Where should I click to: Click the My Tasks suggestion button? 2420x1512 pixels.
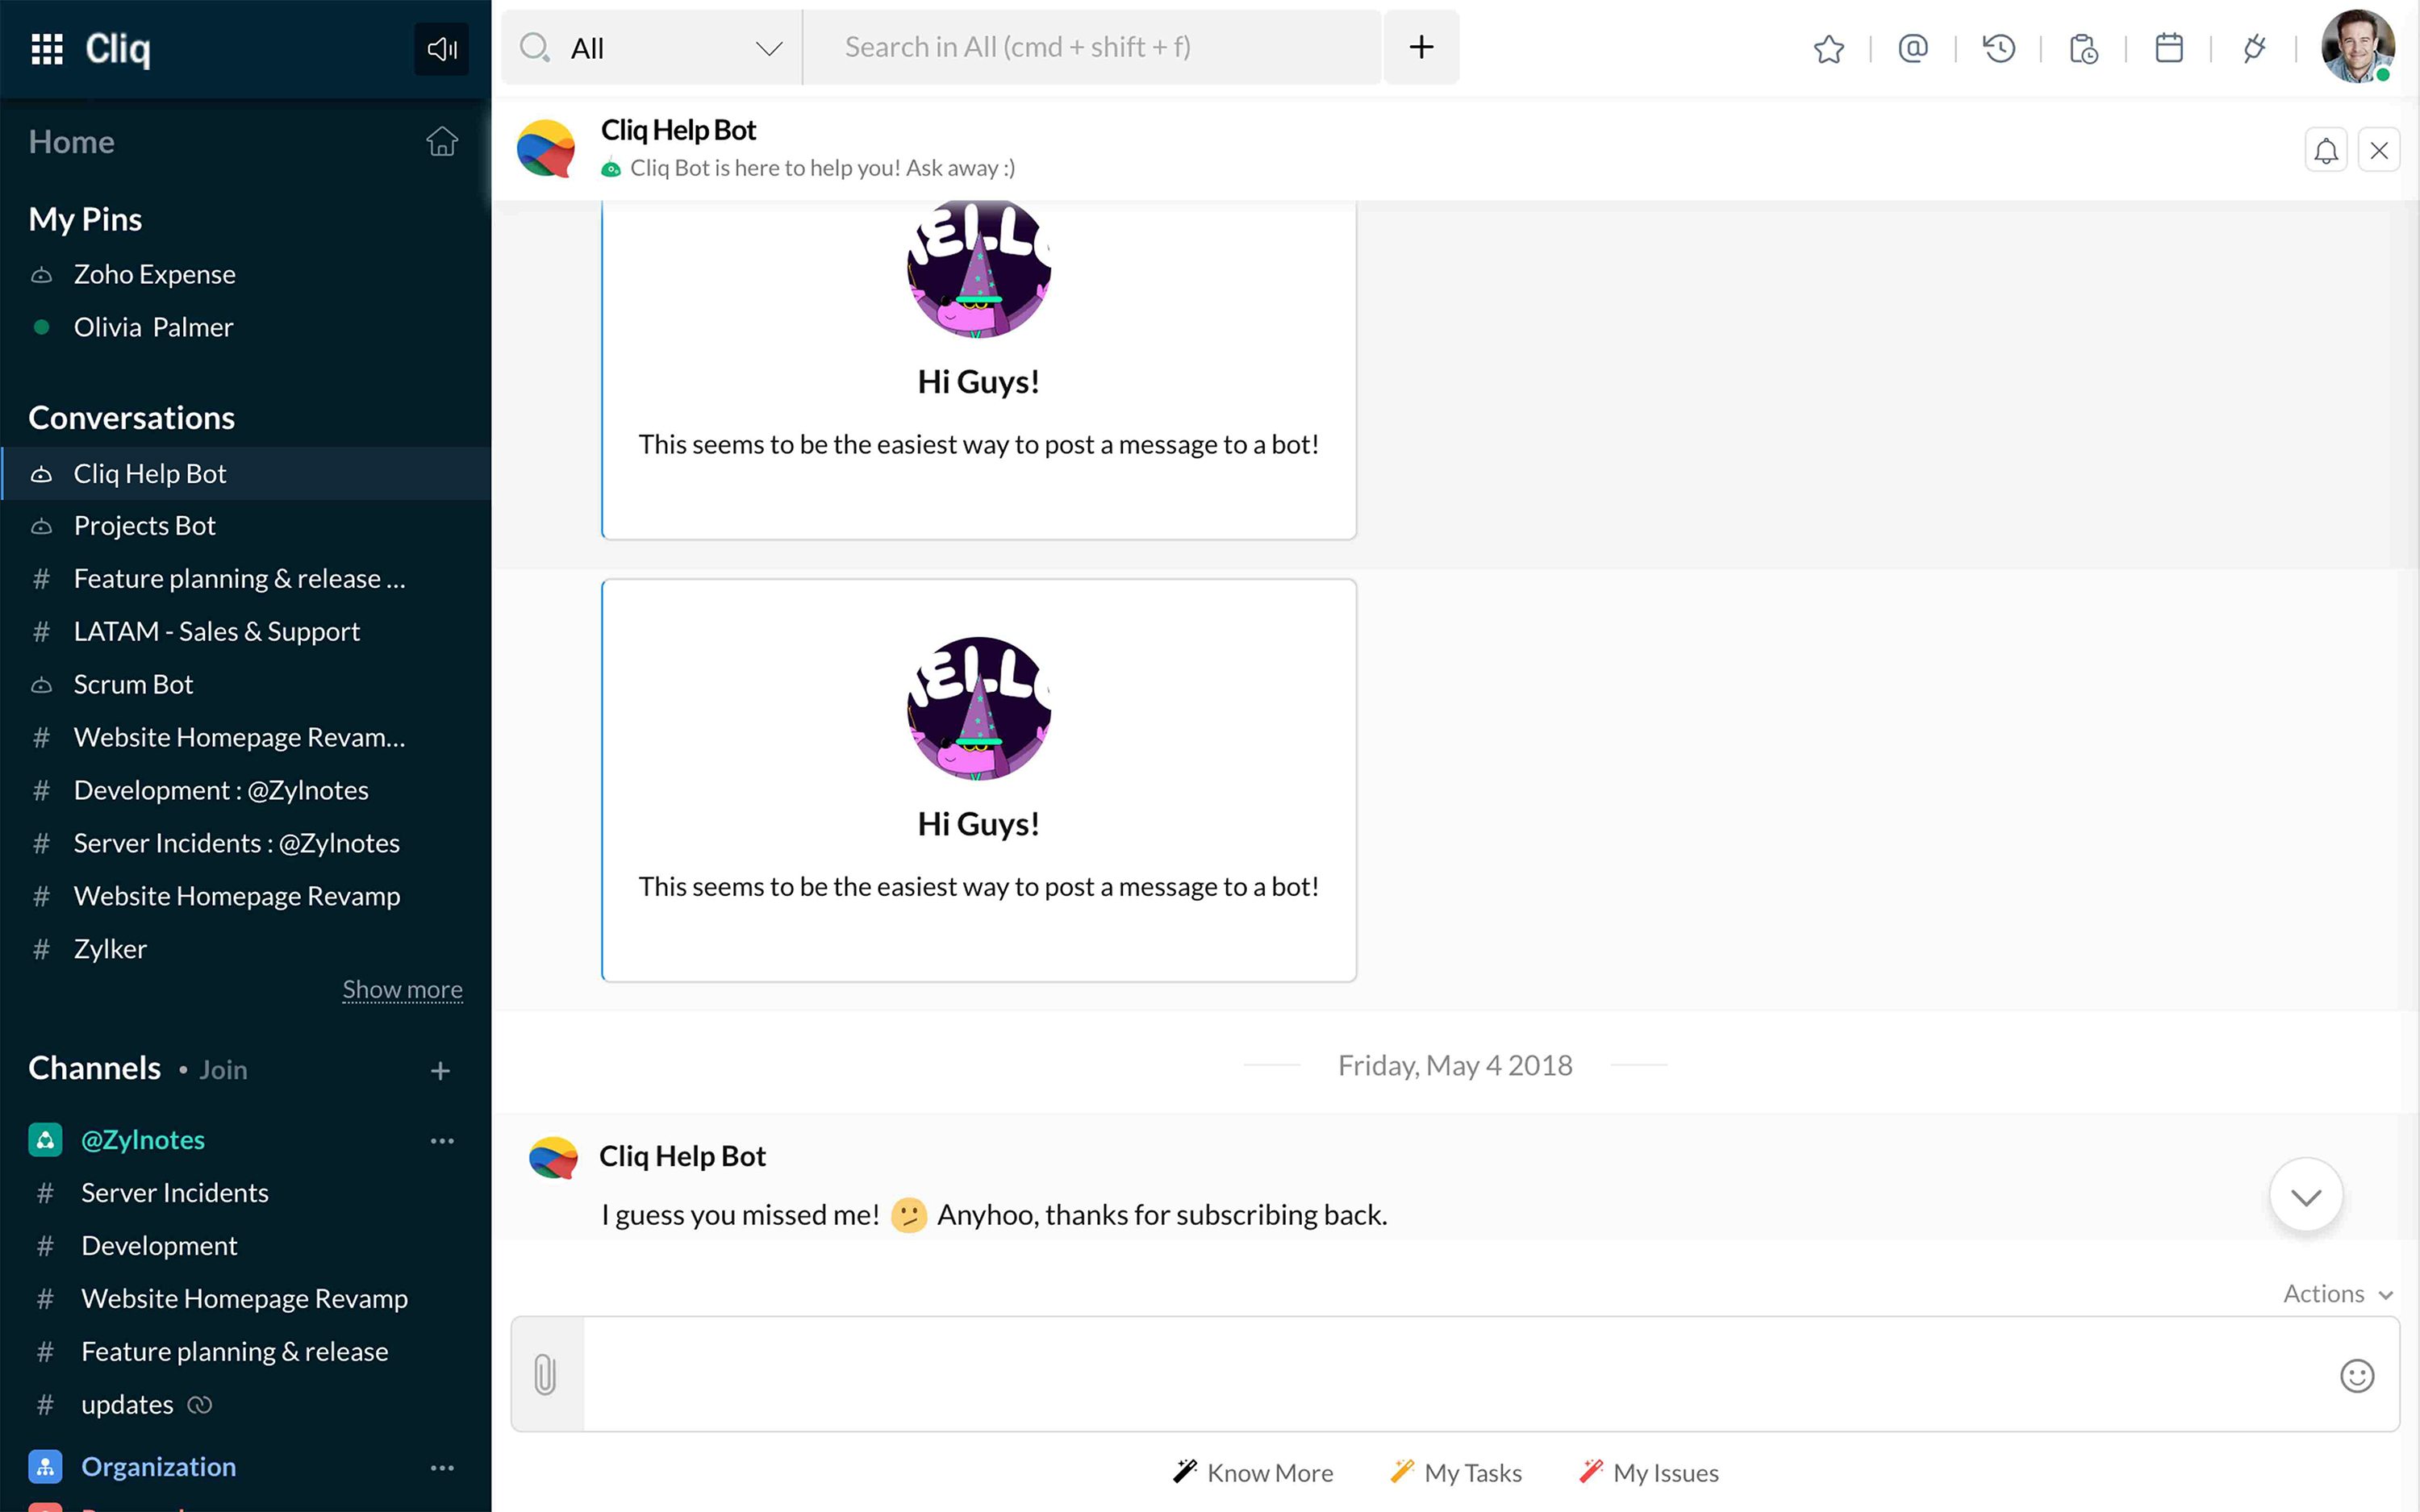pos(1456,1472)
